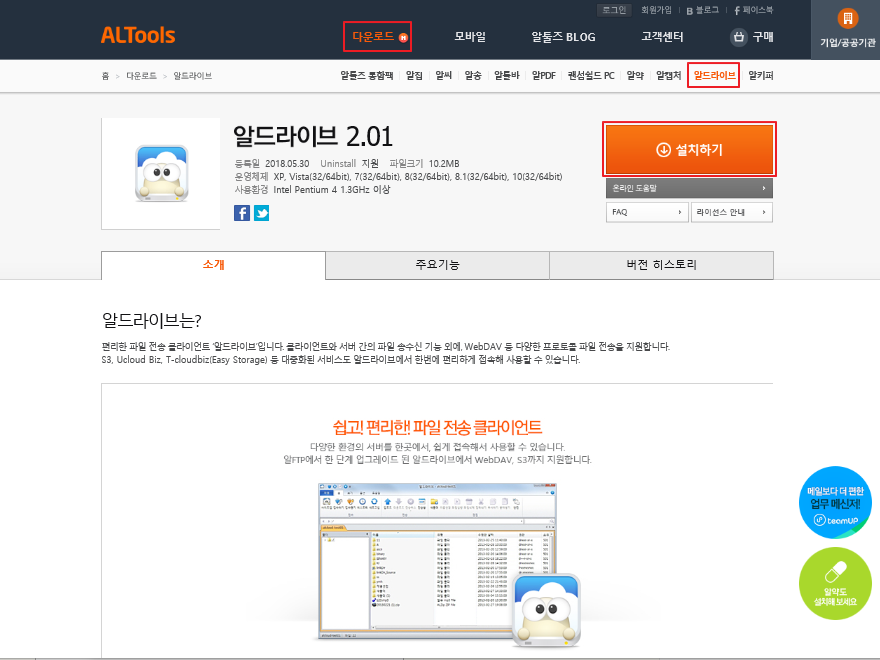Click the 로그인 link

pyautogui.click(x=614, y=10)
